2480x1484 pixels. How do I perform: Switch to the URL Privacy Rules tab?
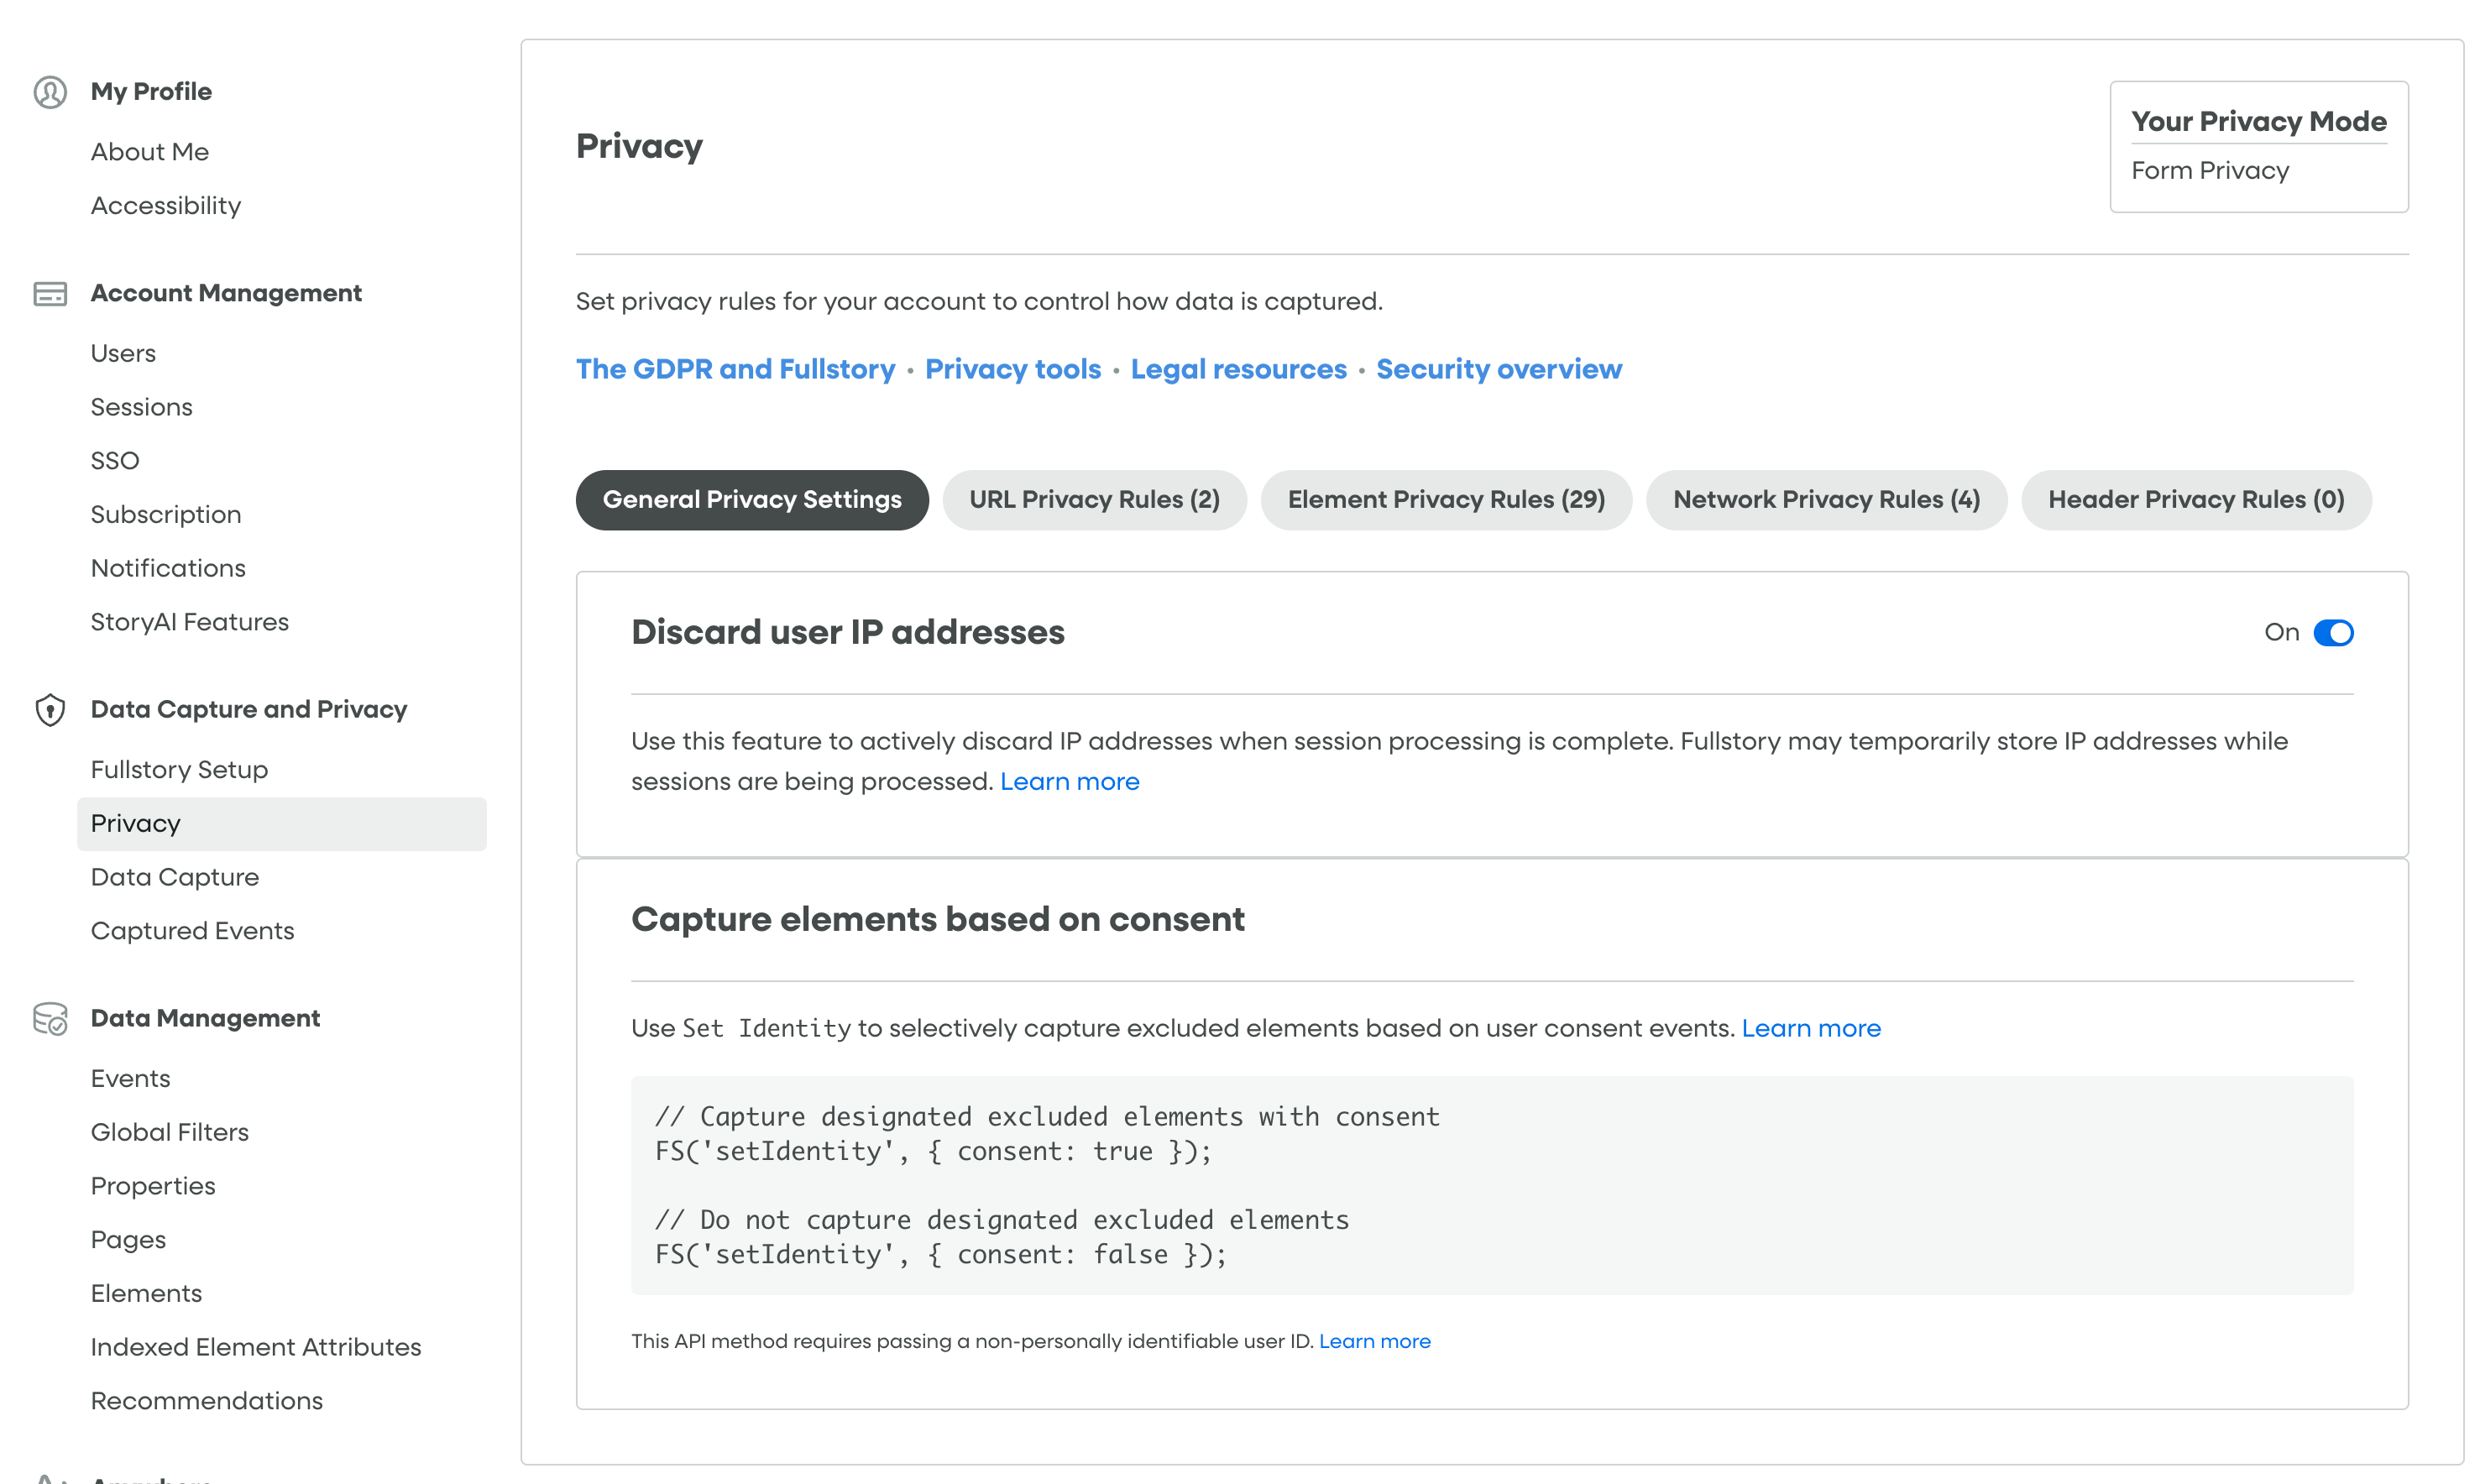(x=1094, y=499)
